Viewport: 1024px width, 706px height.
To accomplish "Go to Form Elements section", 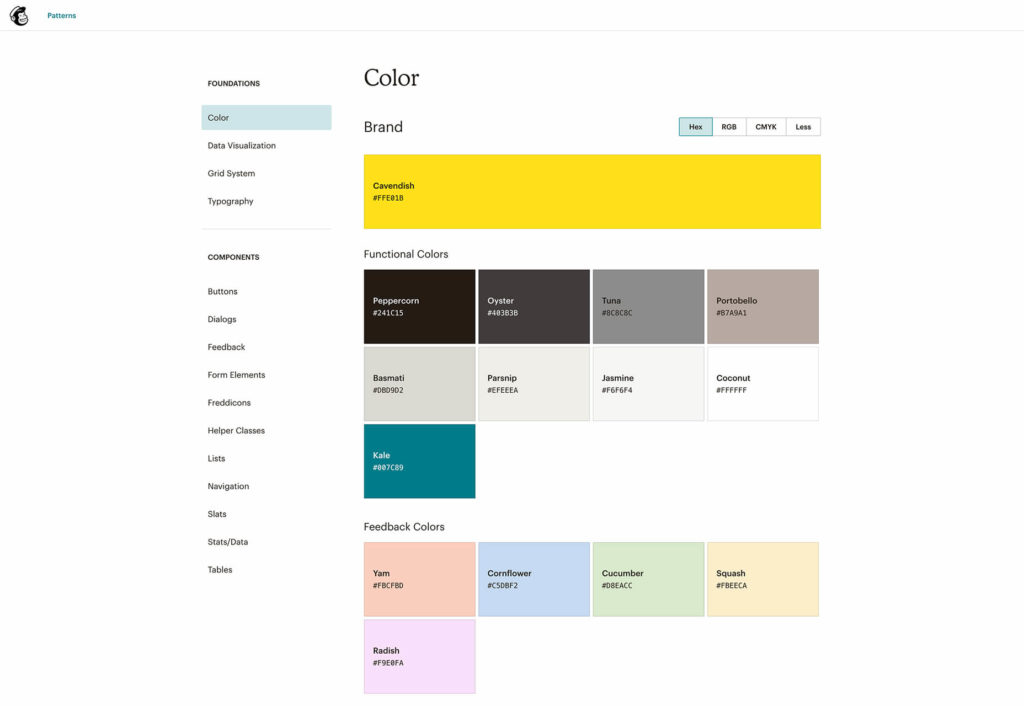I will point(236,375).
